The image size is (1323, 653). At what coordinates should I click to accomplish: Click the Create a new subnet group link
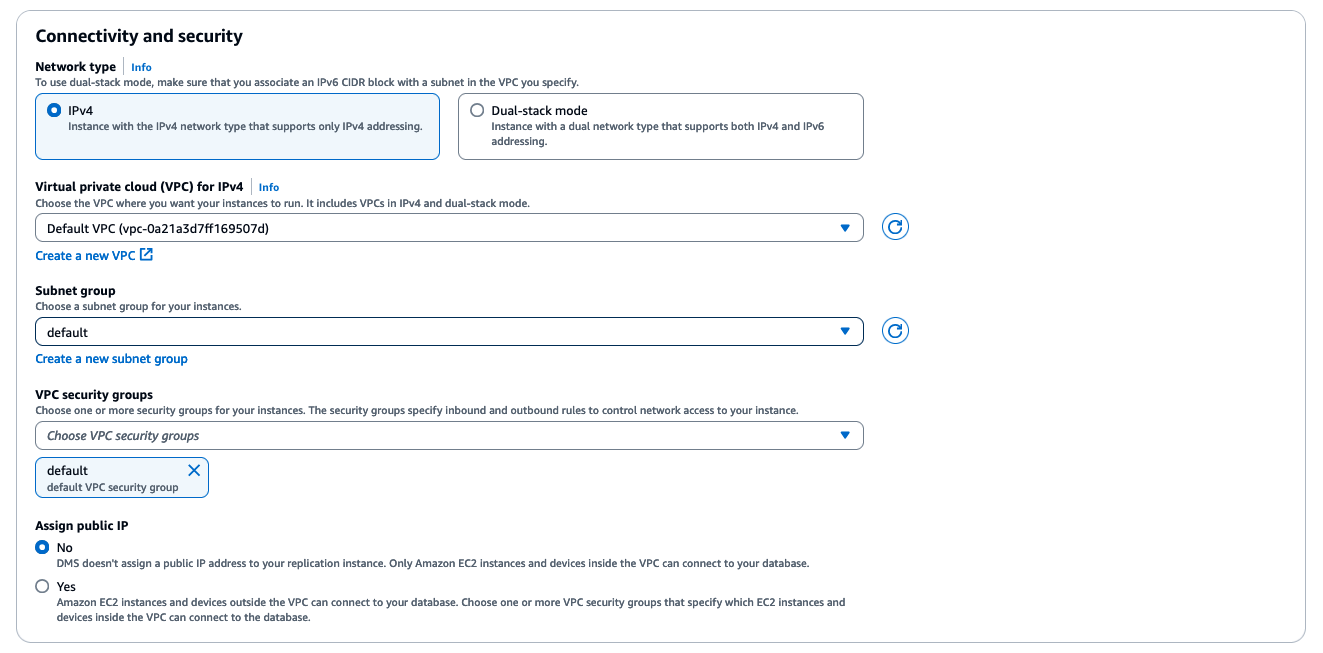pos(111,358)
